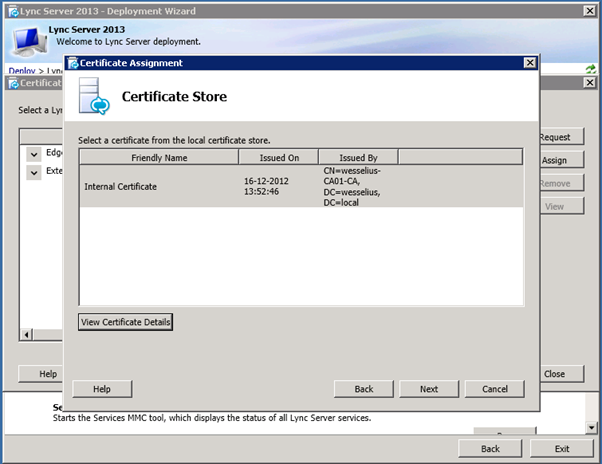Screen dimensions: 602x464
Task: Click the Certificate Assignment title bar icon
Action: pos(73,63)
